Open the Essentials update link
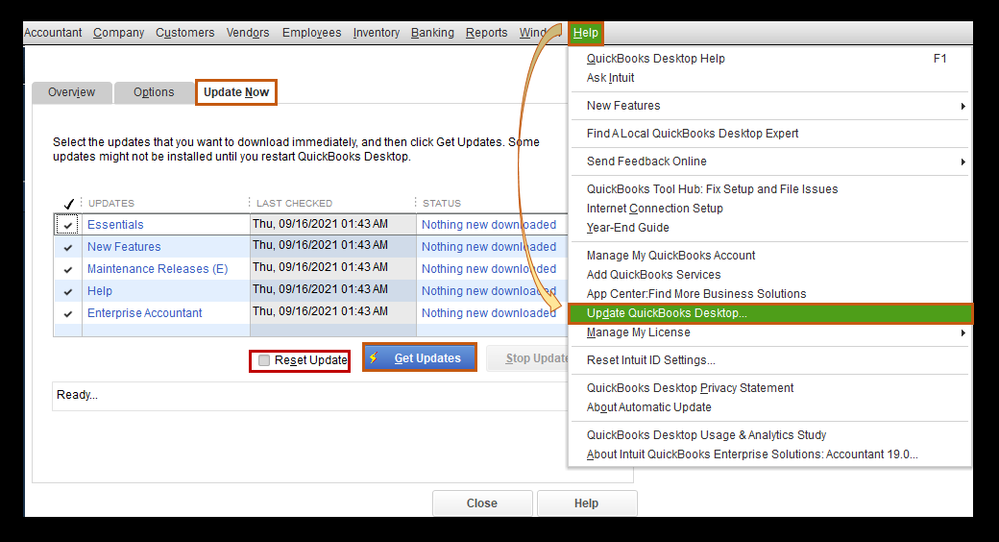Screen dimensions: 999x542 115,225
